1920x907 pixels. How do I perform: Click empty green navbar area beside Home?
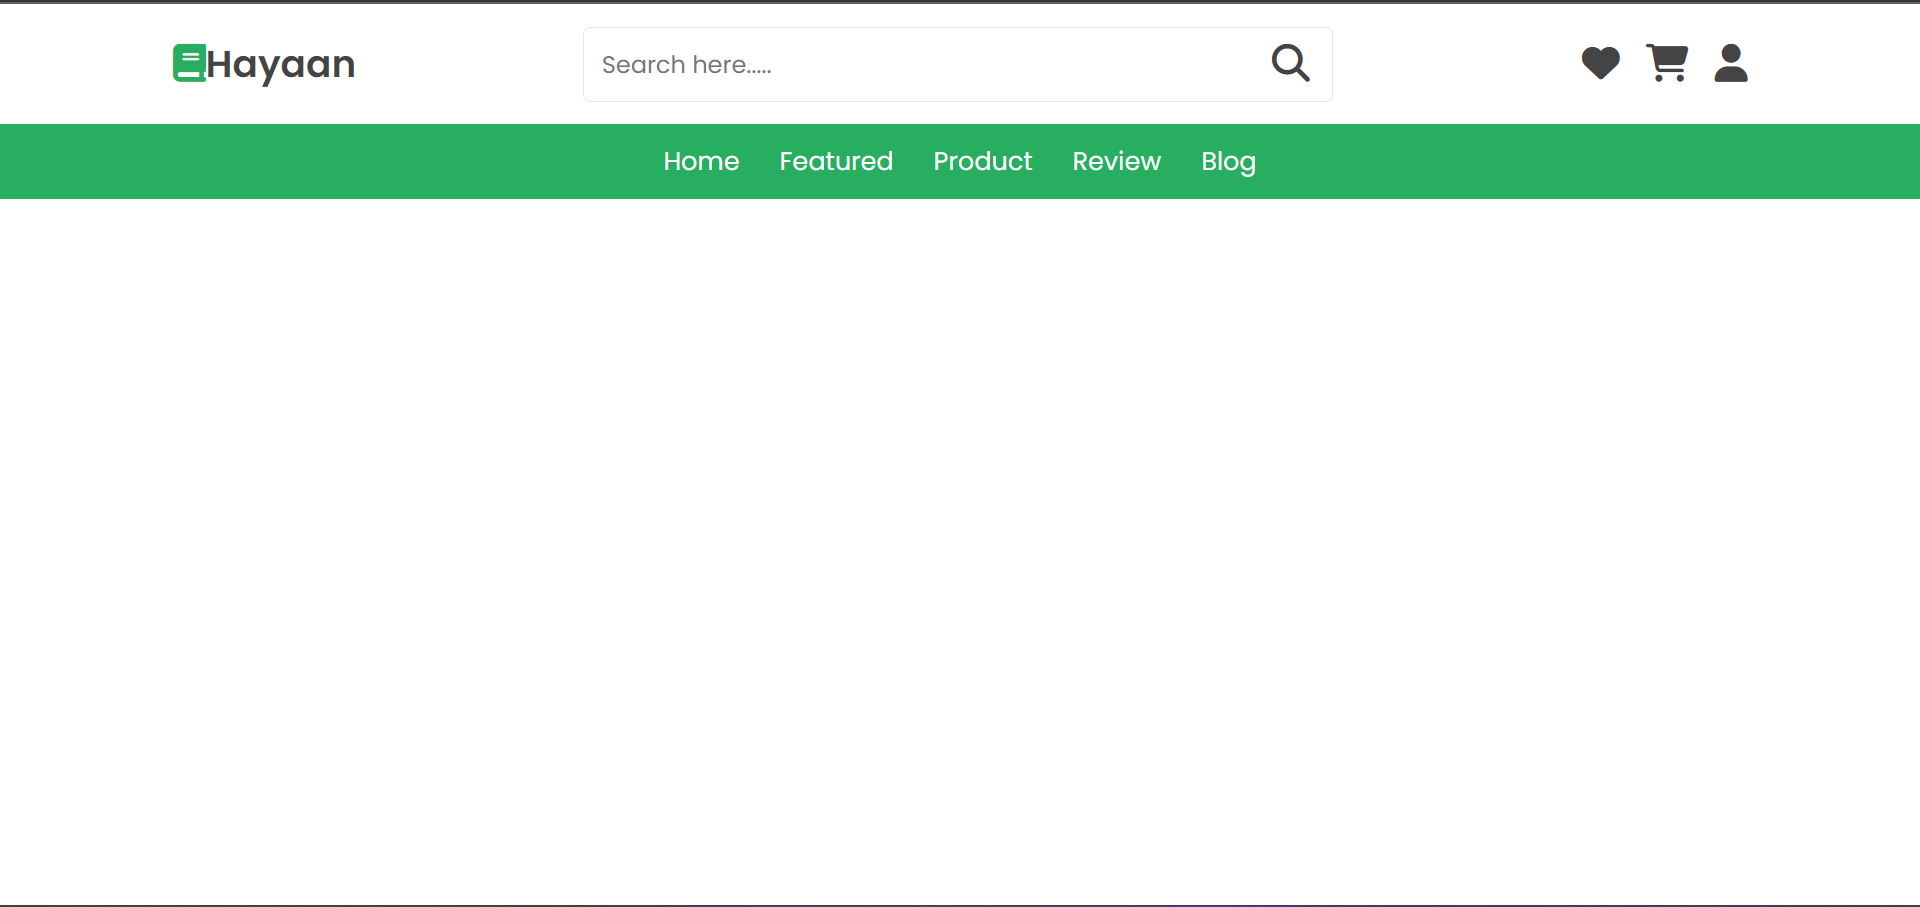[330, 161]
